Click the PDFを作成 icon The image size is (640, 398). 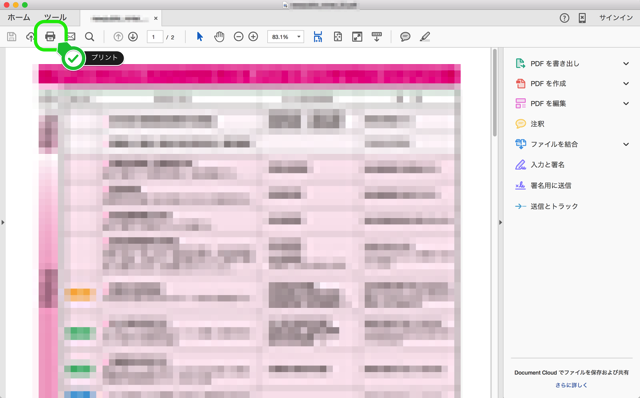[520, 83]
